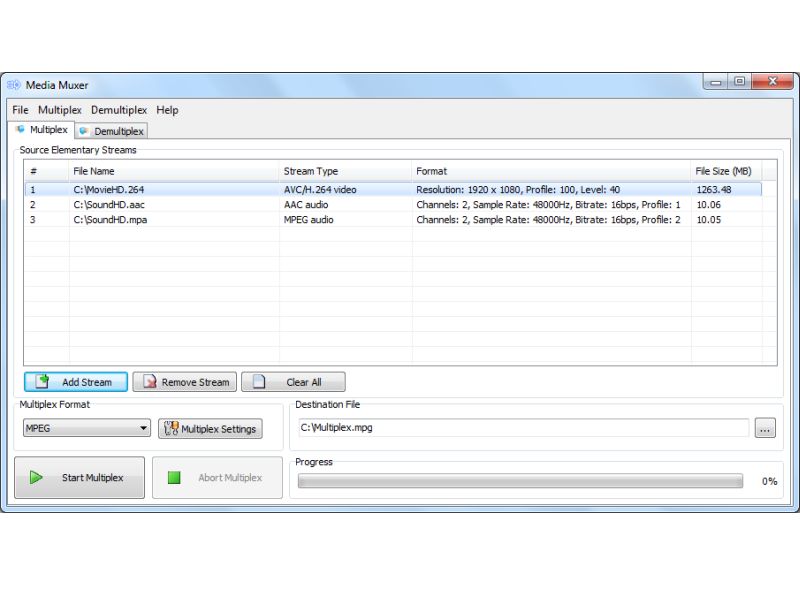Click the Multiplex Settings tools icon
The width and height of the screenshot is (800, 600).
[x=171, y=429]
